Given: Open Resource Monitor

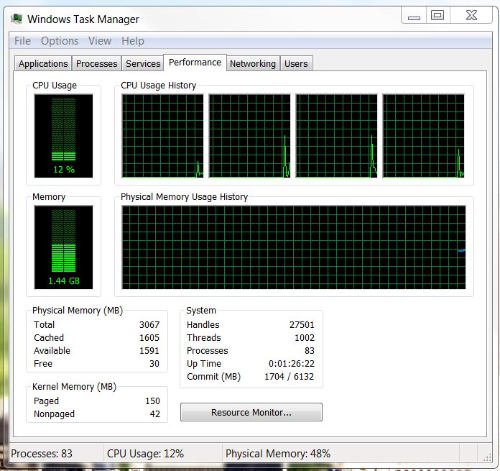Looking at the screenshot, I should pyautogui.click(x=251, y=412).
